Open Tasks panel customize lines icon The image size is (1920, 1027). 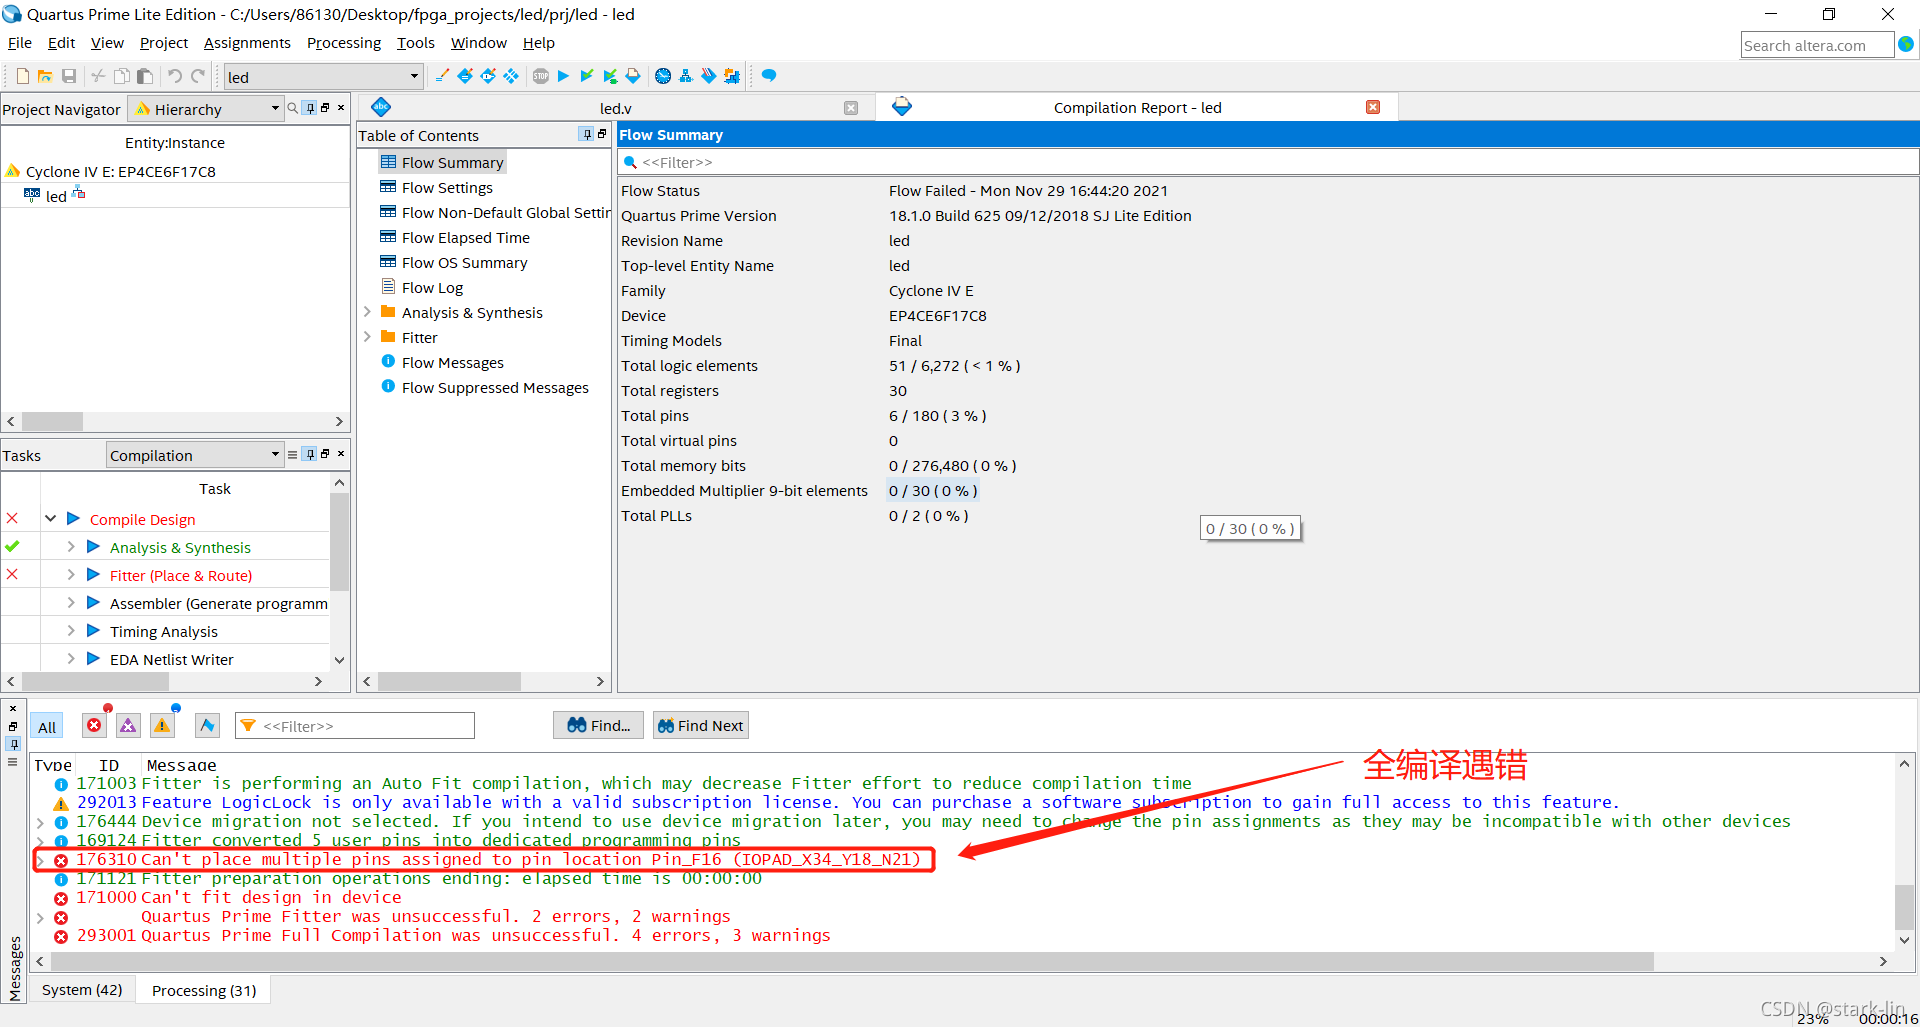[292, 454]
